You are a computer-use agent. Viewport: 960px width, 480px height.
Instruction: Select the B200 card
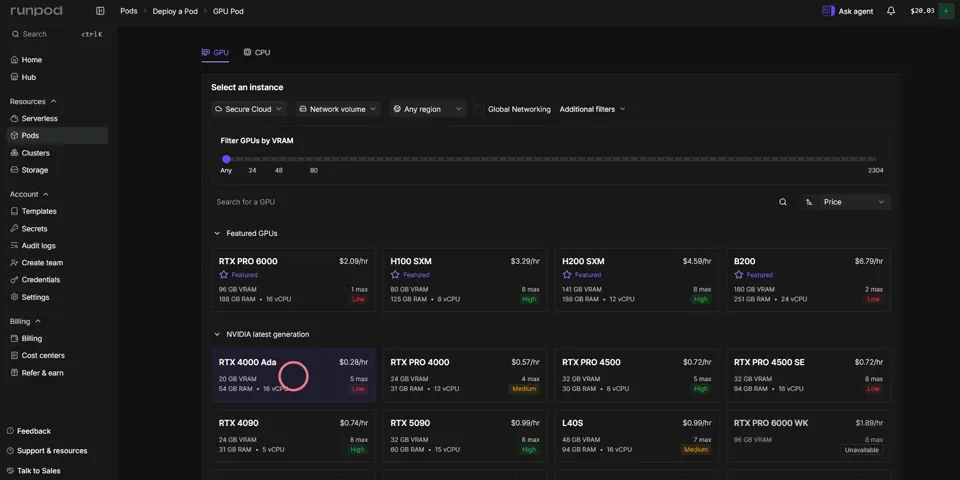808,280
